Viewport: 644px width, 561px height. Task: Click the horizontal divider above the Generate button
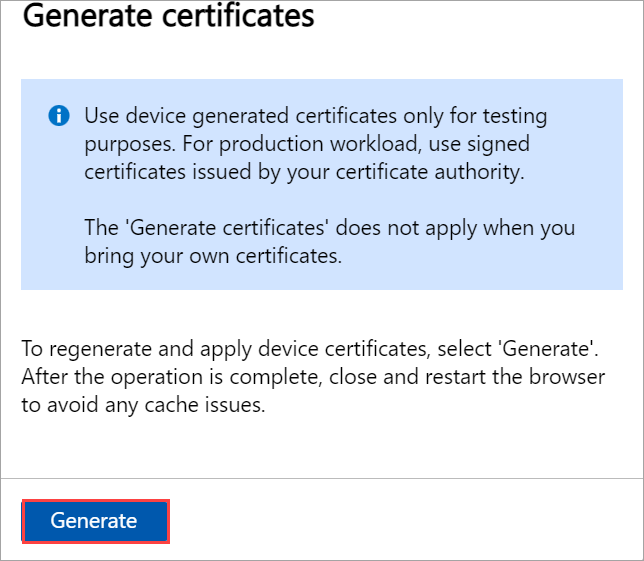pos(321,478)
